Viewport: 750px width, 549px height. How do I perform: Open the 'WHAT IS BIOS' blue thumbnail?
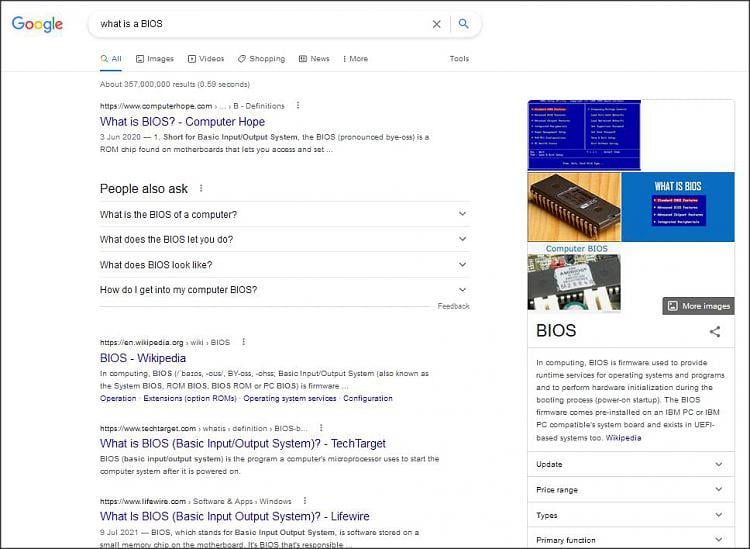coord(678,207)
